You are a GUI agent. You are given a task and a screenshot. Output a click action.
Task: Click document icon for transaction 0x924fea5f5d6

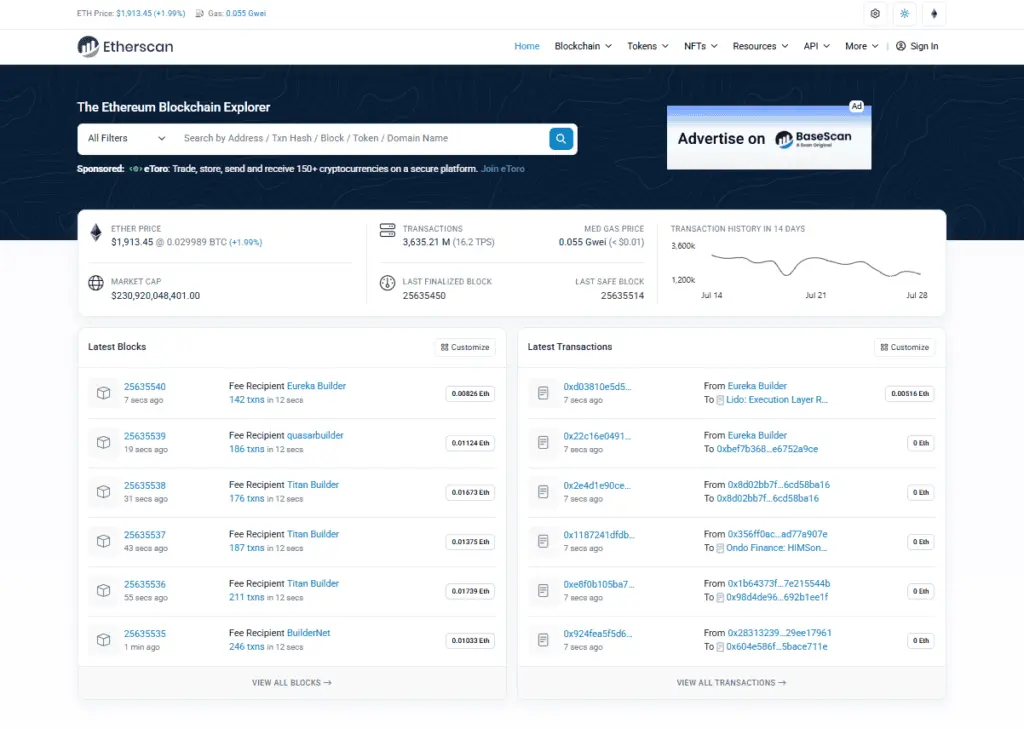[543, 640]
